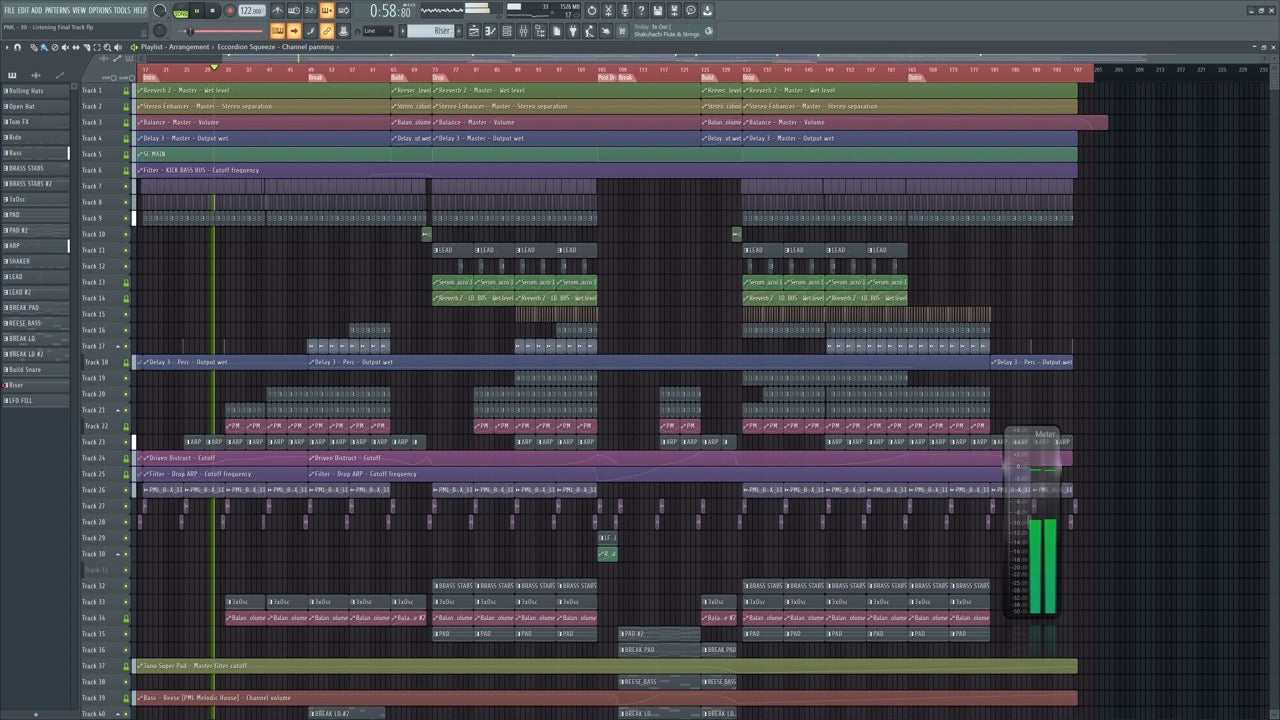Open the Piano roll view icon
The height and width of the screenshot is (720, 1280).
[490, 31]
